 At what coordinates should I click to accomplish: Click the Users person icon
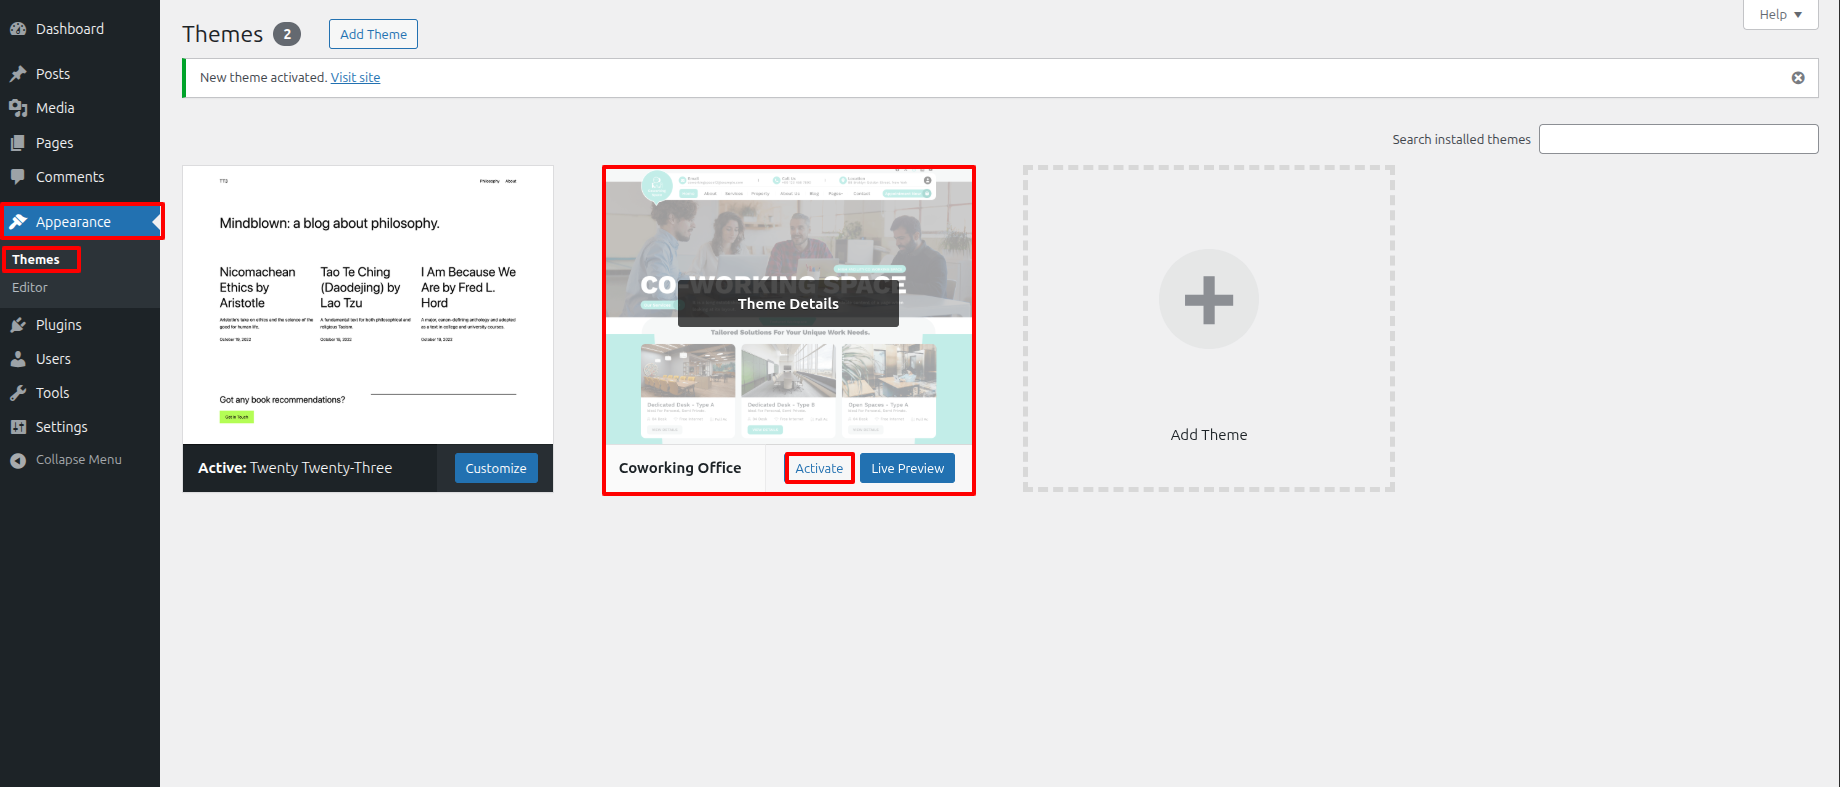click(x=18, y=359)
